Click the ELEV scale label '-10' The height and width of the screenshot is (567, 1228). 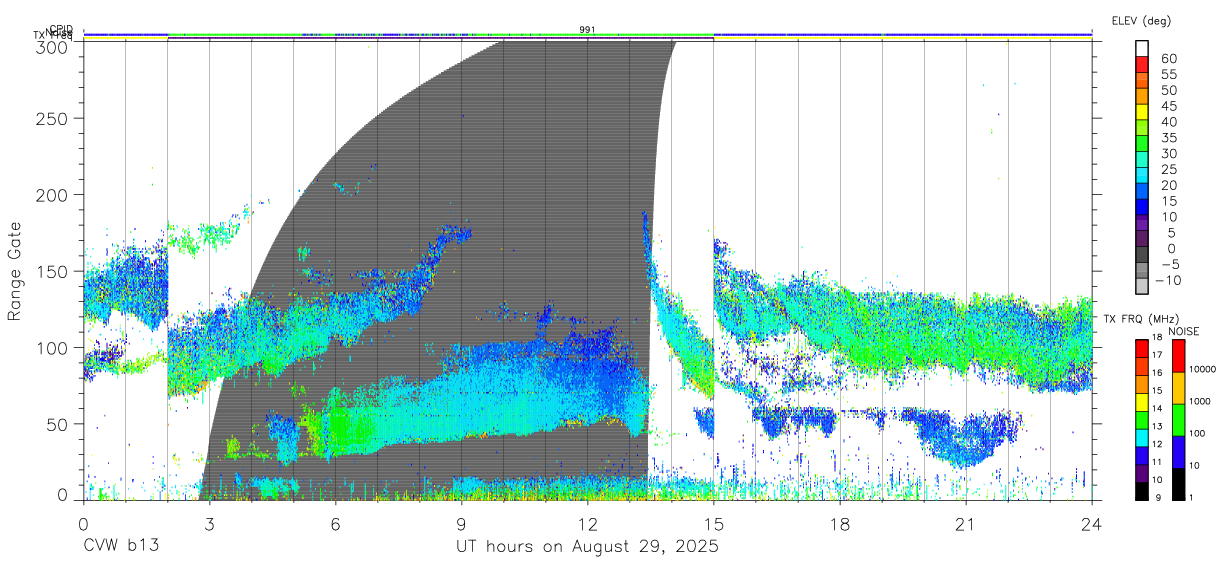click(1169, 280)
